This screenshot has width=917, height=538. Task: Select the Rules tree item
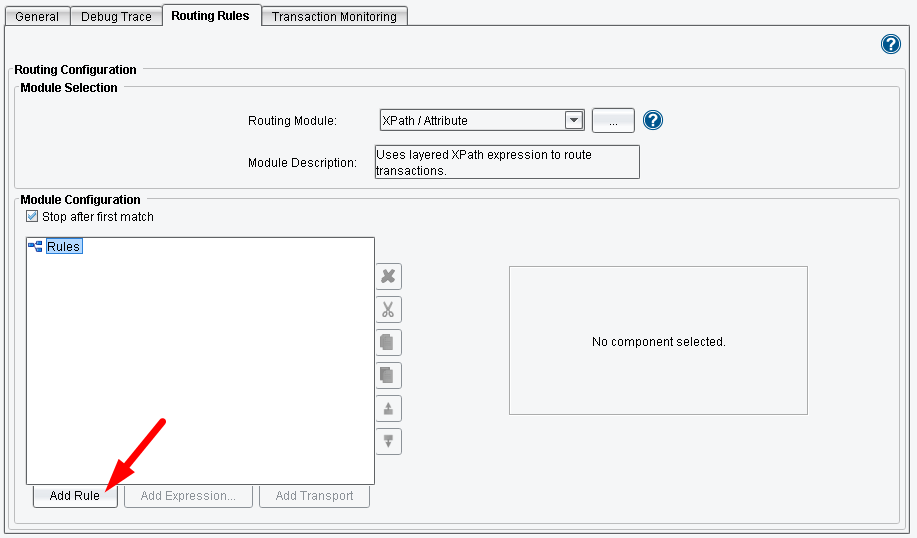tap(64, 246)
